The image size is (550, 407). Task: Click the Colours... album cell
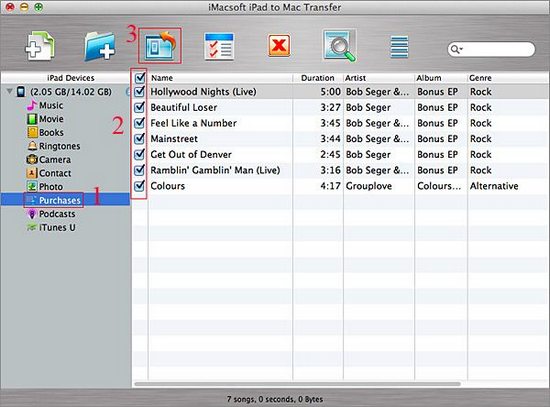[439, 186]
